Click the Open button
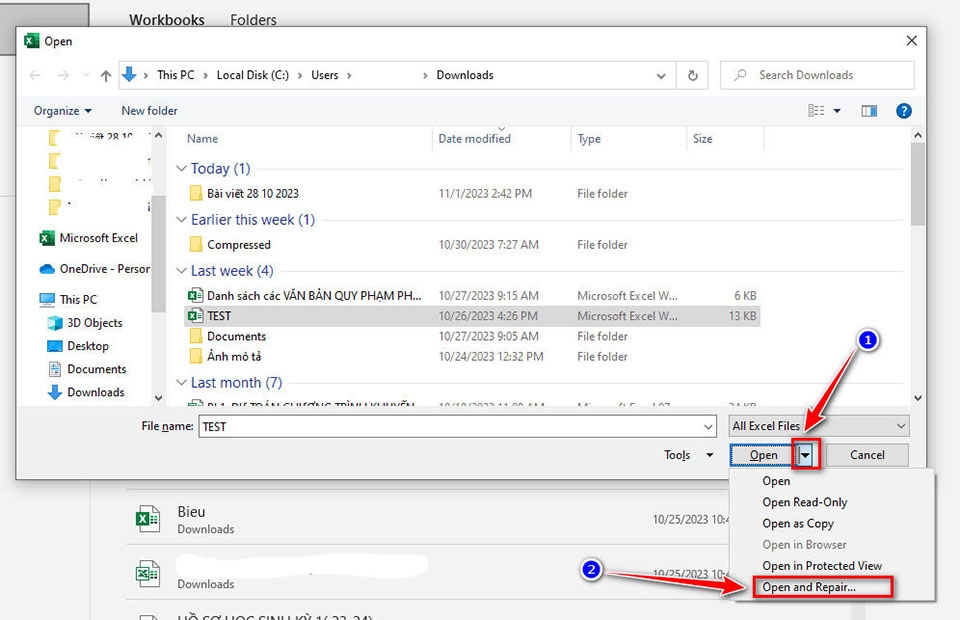Viewport: 960px width, 620px height. point(763,455)
